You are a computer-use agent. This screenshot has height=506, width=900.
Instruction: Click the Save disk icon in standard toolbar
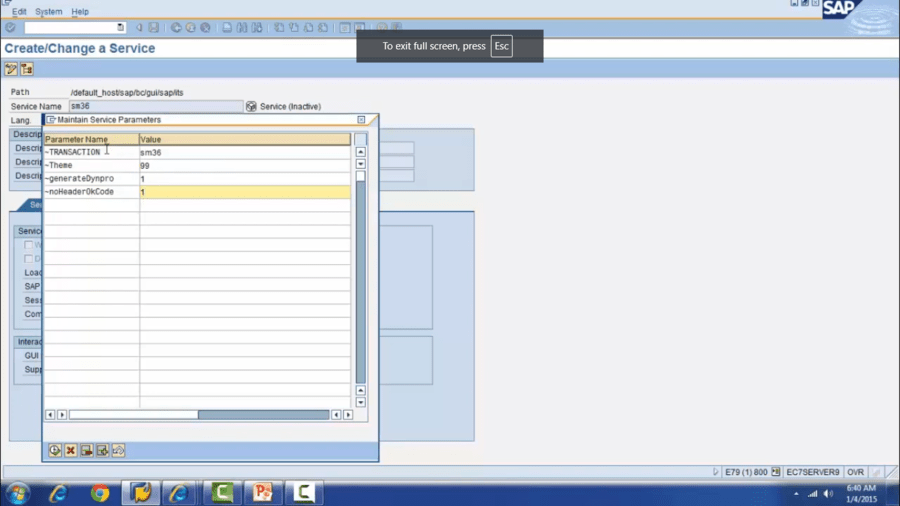(154, 28)
